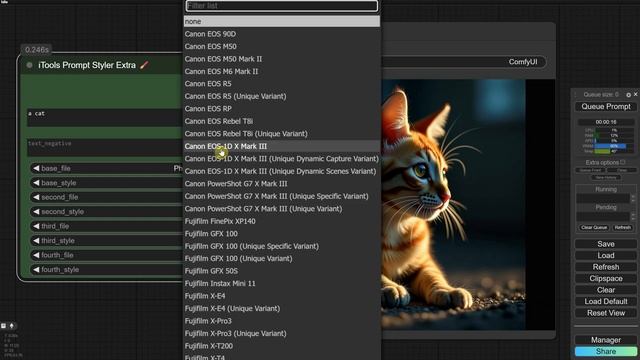Select Fujifilm FinePix XP140

[x=282, y=221]
